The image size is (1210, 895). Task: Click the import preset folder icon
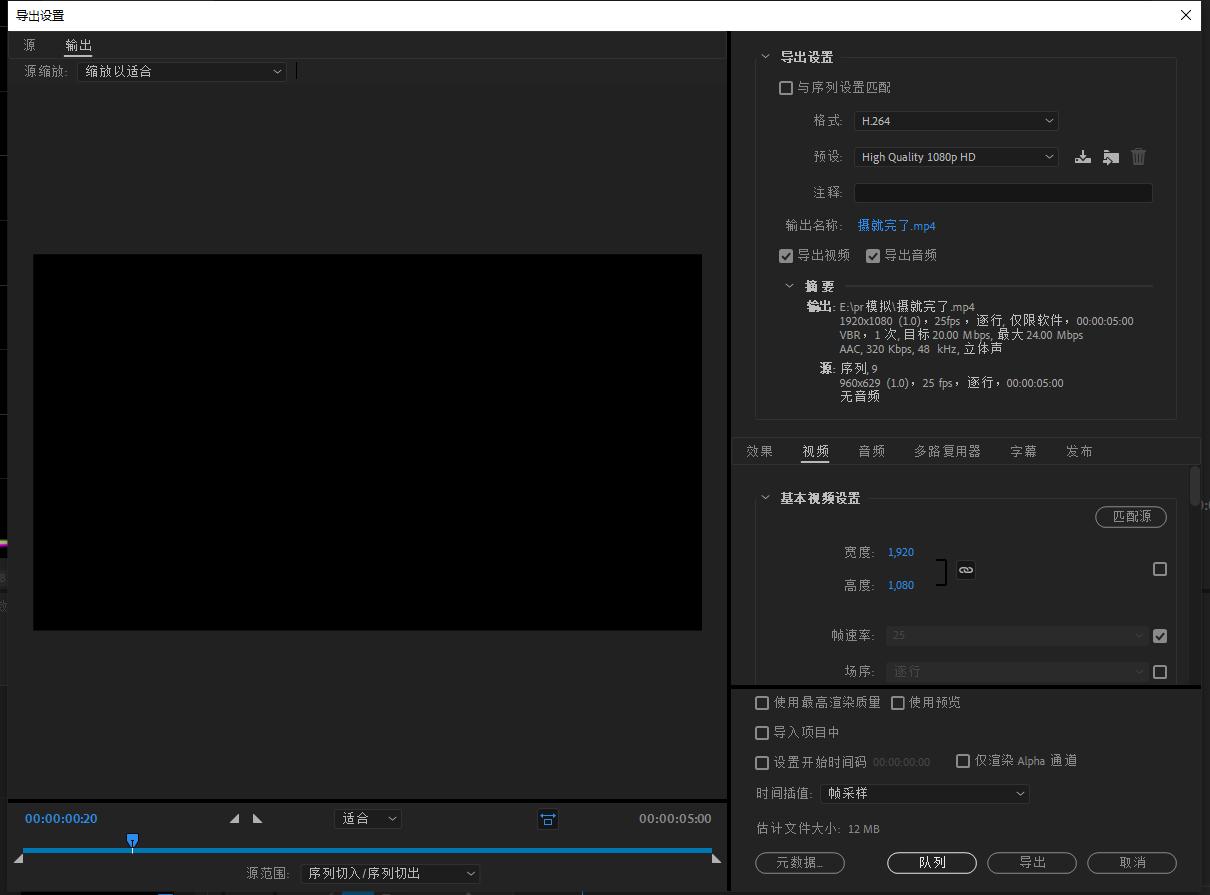pos(1111,156)
